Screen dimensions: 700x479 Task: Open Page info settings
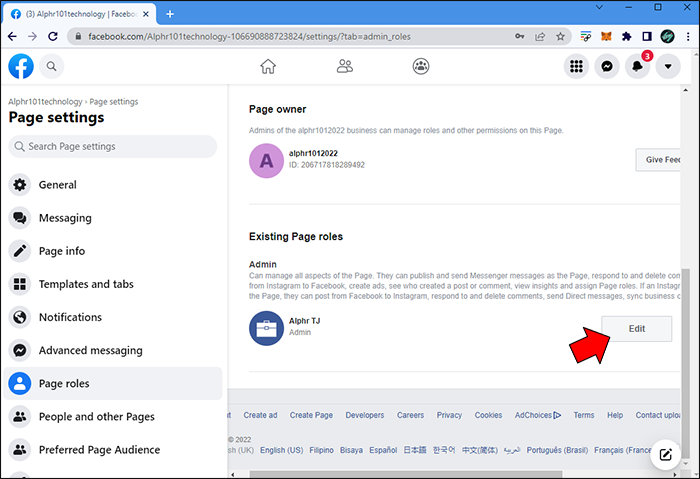112,251
